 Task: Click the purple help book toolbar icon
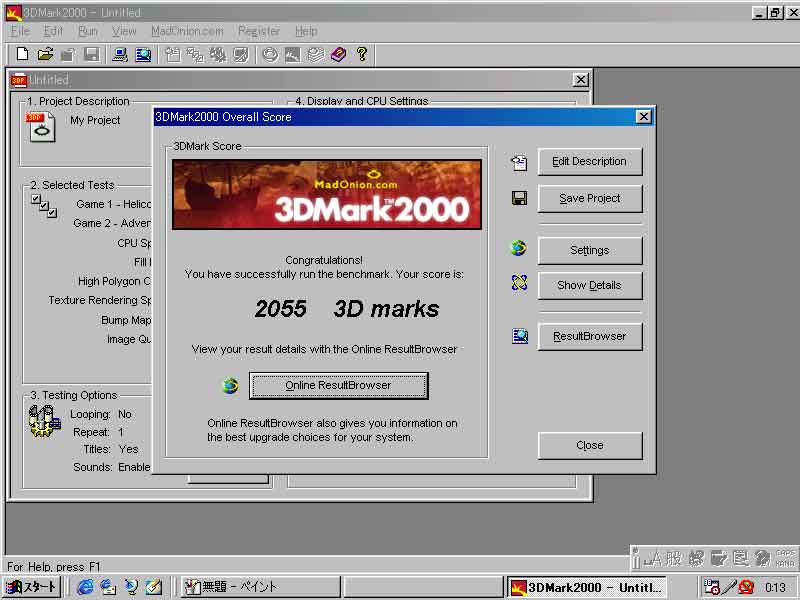click(x=339, y=55)
